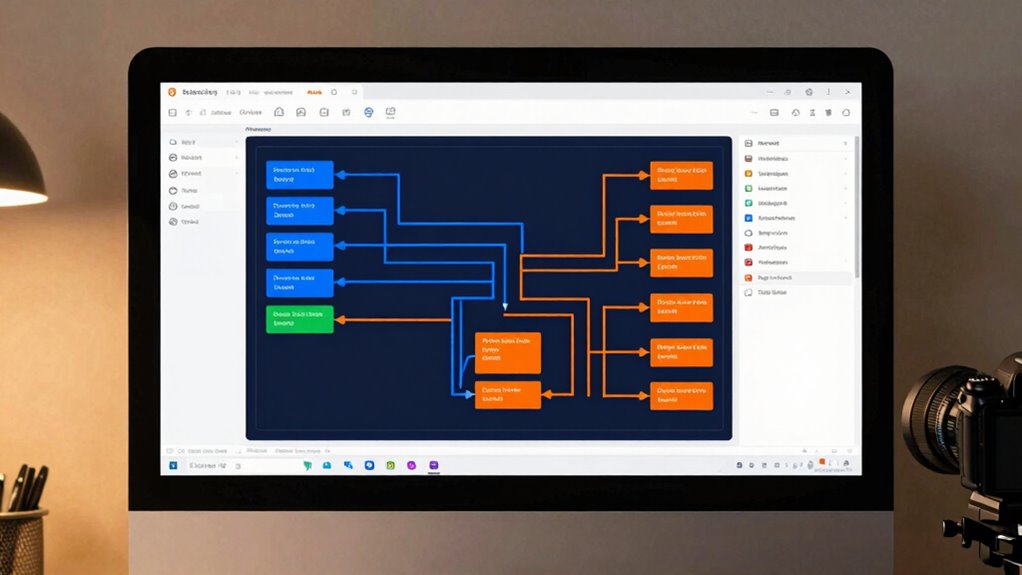Select the blue globe icon in the toolbar
The height and width of the screenshot is (575, 1022).
368,113
